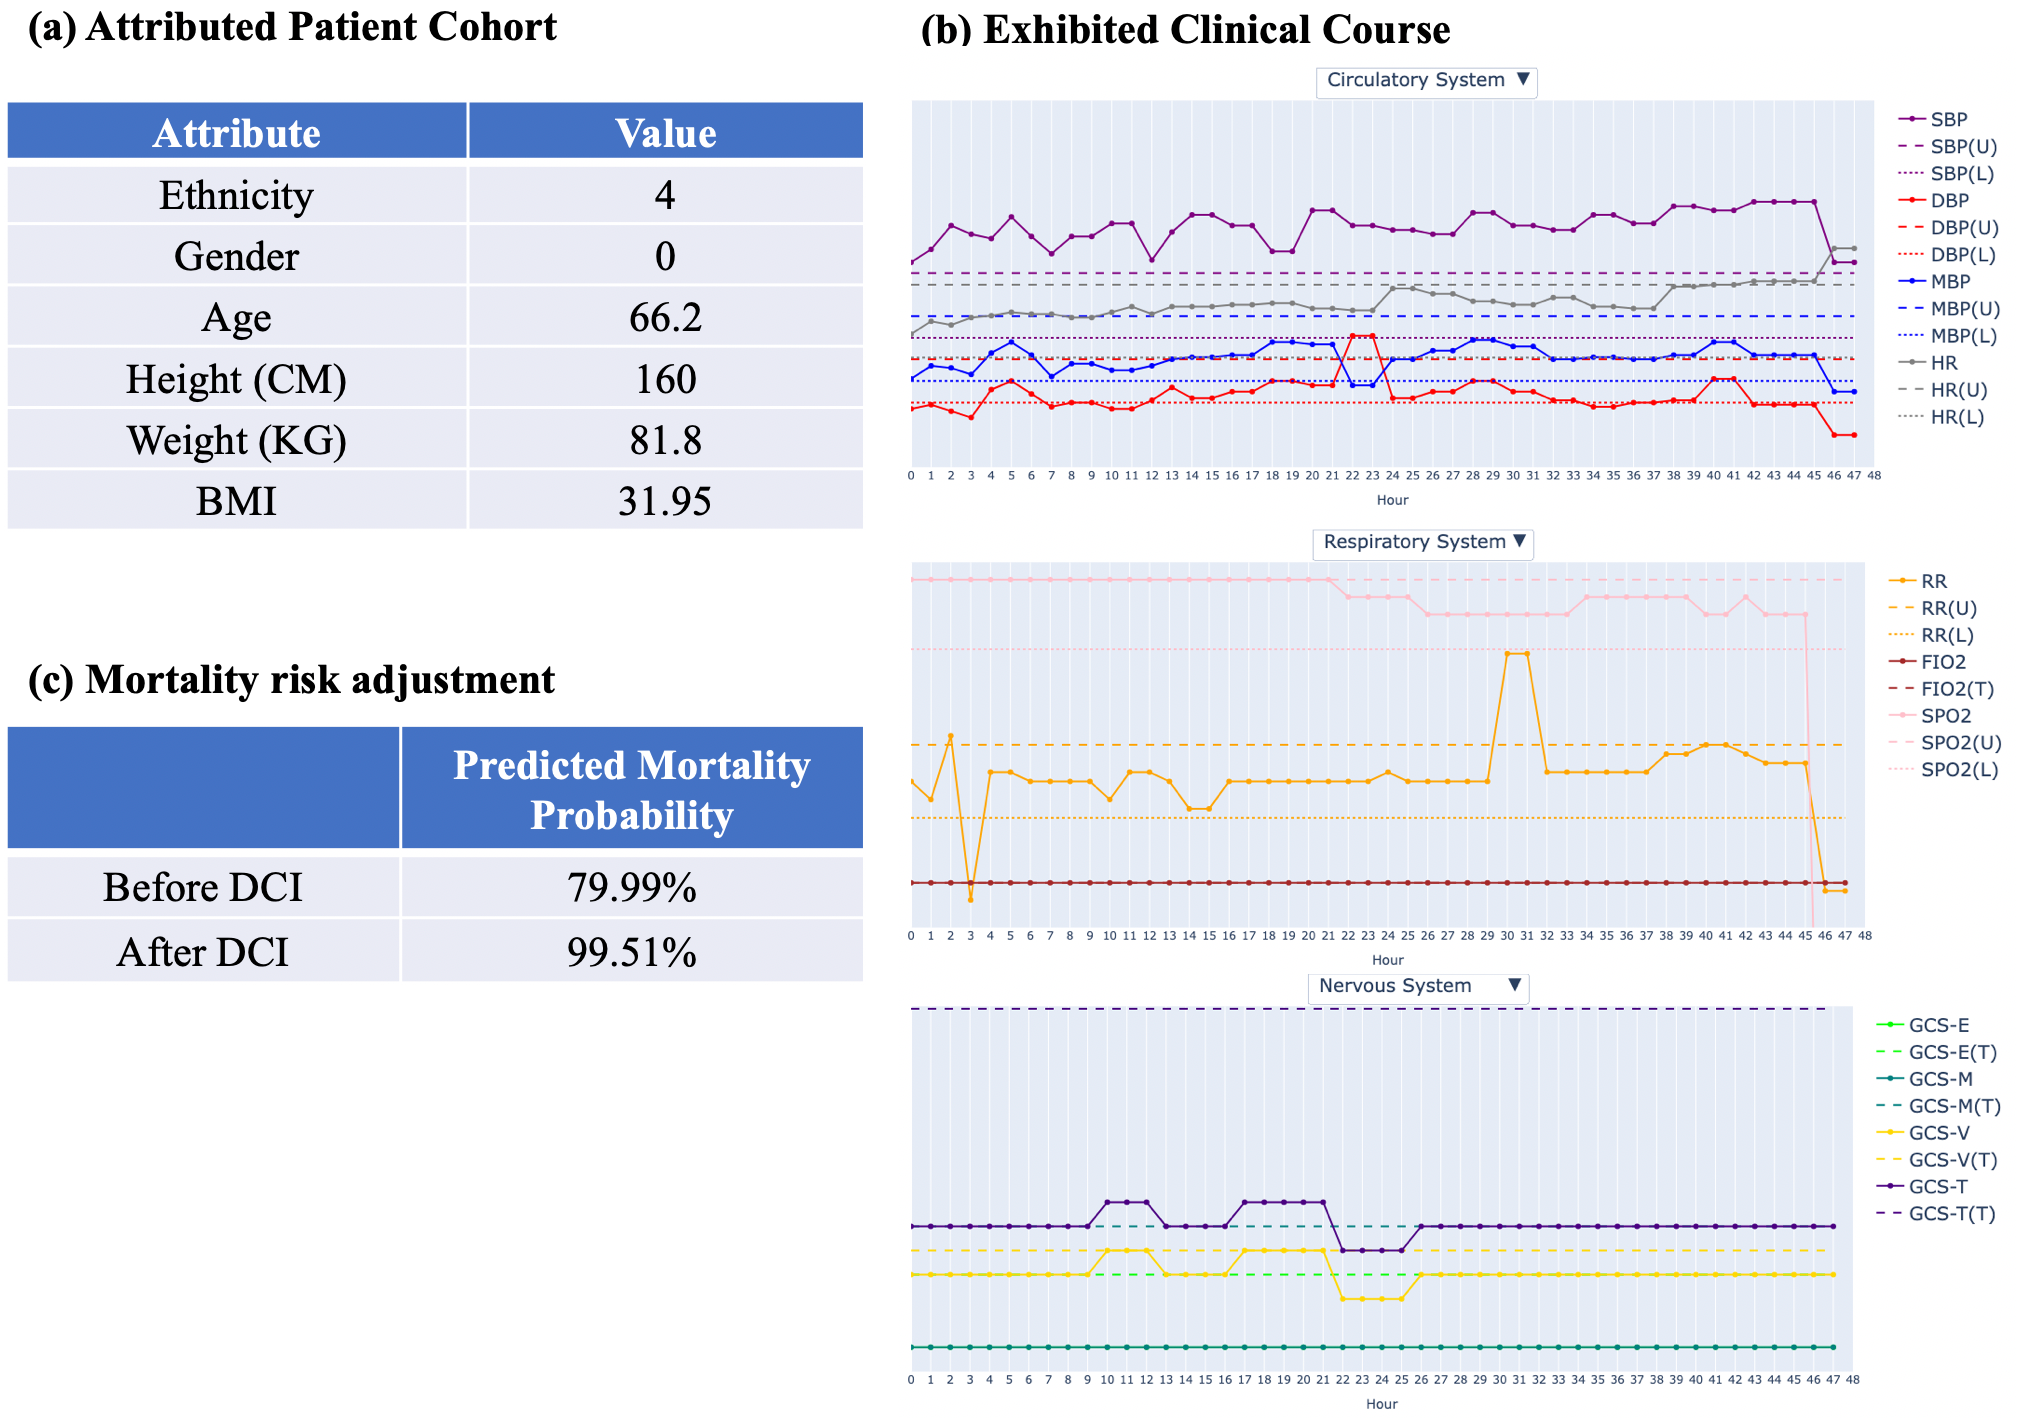Toggle MBP line legend entry
Image resolution: width=2022 pixels, height=1422 pixels.
pos(1949,282)
